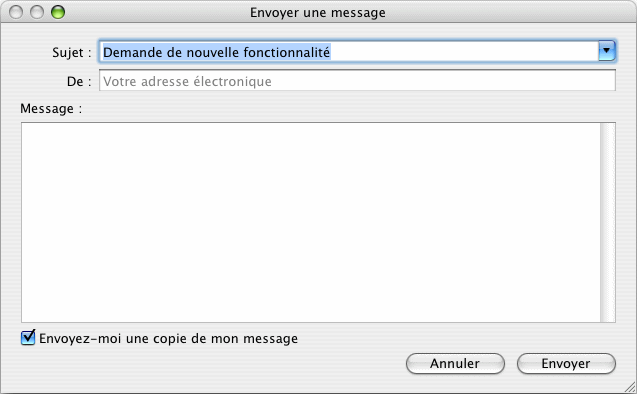Uncheck 'Envoyez-moi une copie' checkbox
Viewport: 637px width, 394px height.
[x=28, y=338]
